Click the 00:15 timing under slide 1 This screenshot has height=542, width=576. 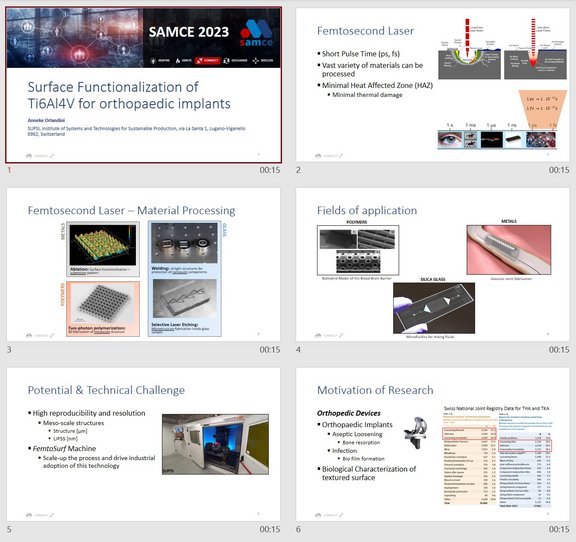tap(270, 170)
